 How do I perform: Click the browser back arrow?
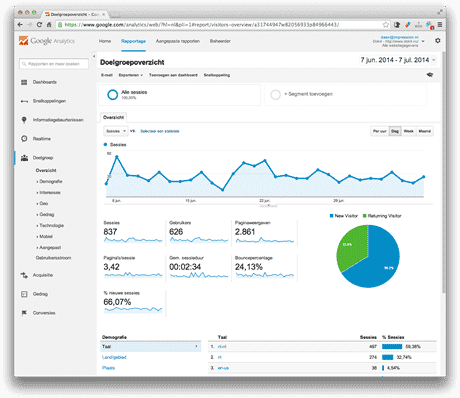[20, 25]
